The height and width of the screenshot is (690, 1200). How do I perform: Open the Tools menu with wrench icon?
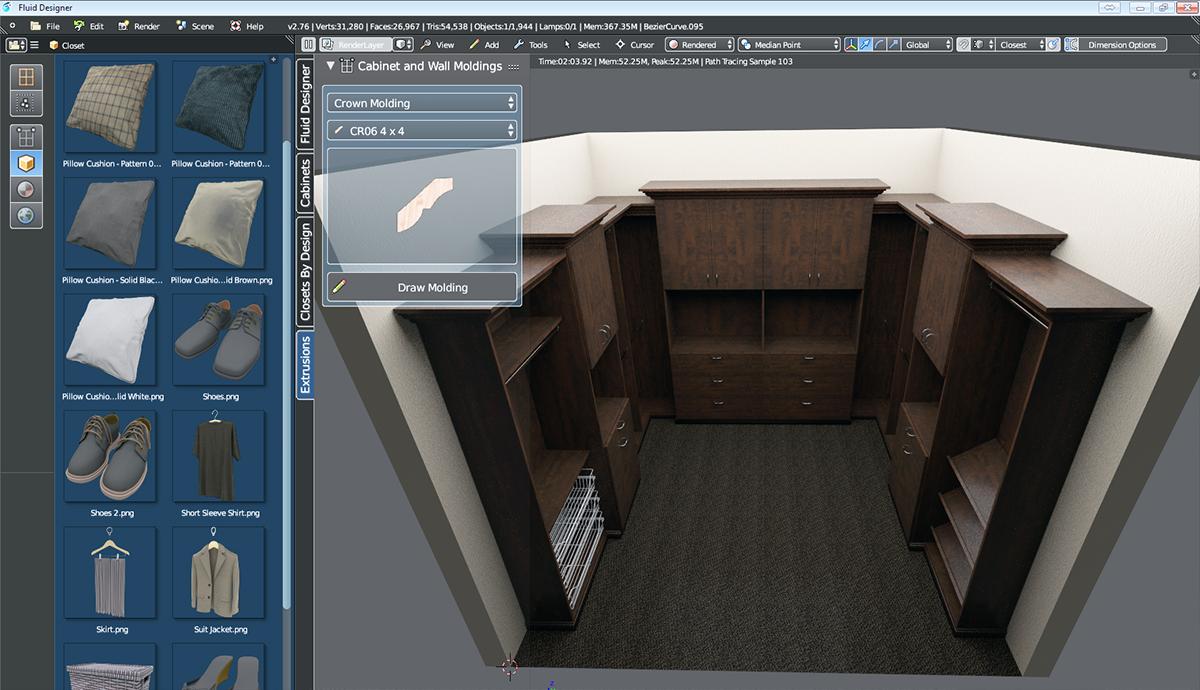[x=530, y=45]
